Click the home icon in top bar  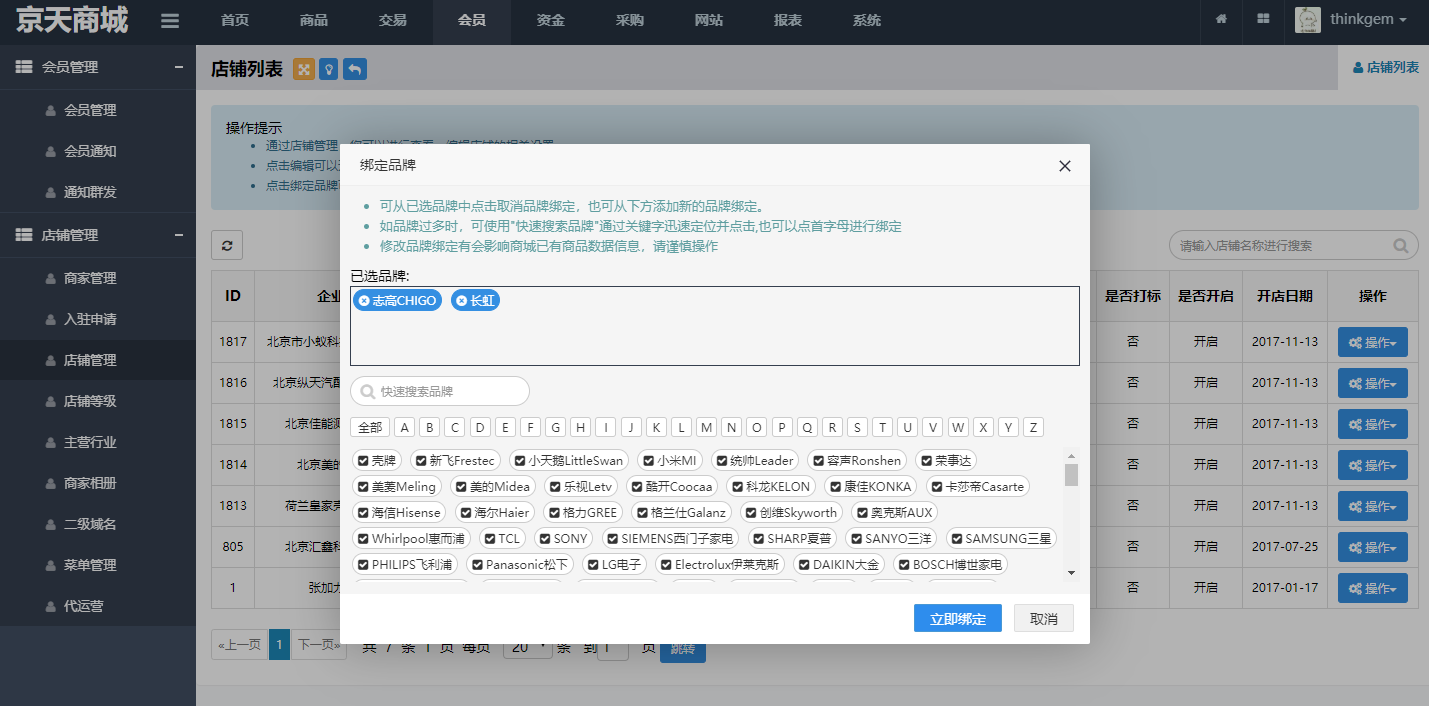tap(1221, 19)
